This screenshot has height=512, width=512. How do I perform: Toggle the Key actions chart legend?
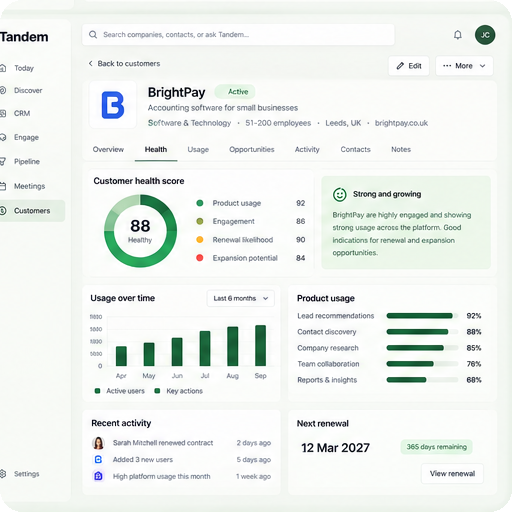(179, 391)
